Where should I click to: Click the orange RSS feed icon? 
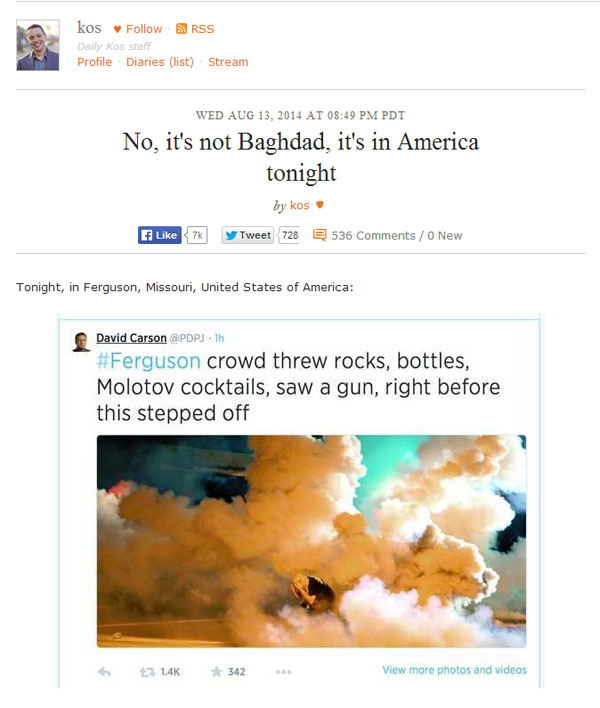point(181,28)
